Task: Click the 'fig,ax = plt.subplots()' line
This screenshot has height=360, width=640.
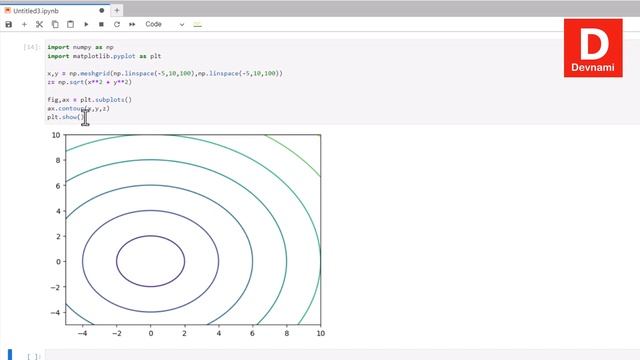Action: tap(89, 100)
